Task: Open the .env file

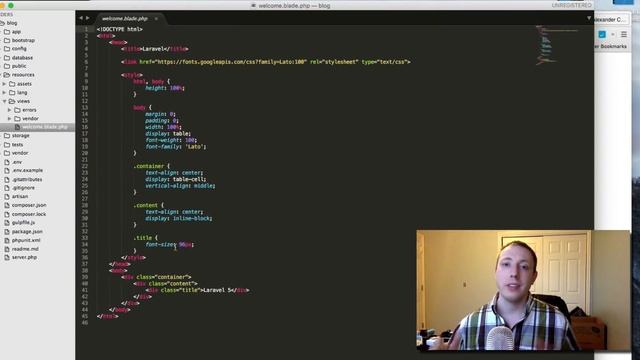Action: point(17,162)
